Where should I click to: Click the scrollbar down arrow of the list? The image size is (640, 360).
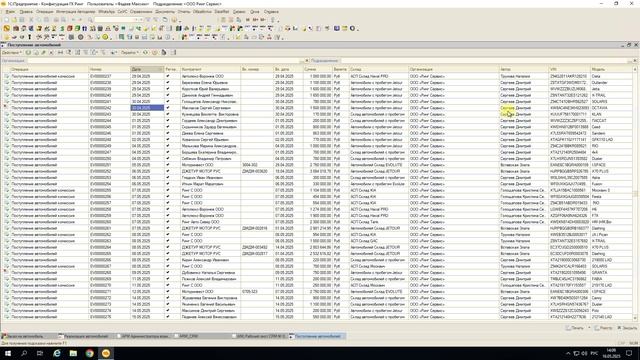pyautogui.click(x=635, y=317)
